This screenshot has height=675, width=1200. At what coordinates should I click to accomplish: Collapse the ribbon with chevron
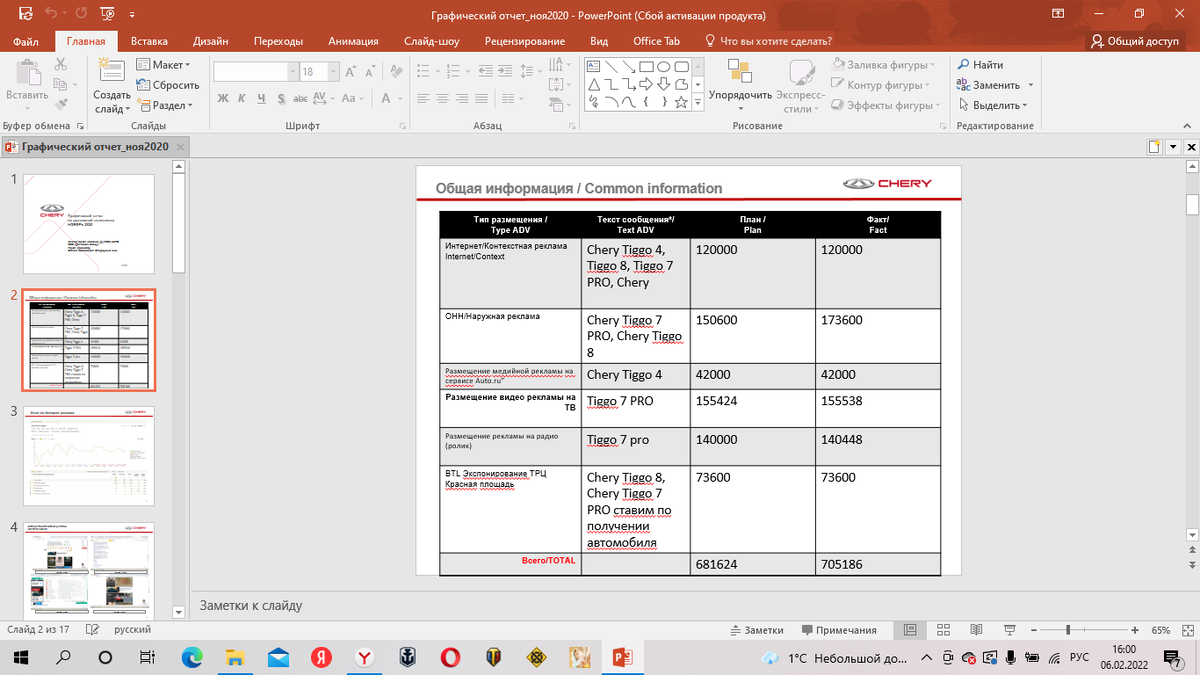click(1188, 126)
